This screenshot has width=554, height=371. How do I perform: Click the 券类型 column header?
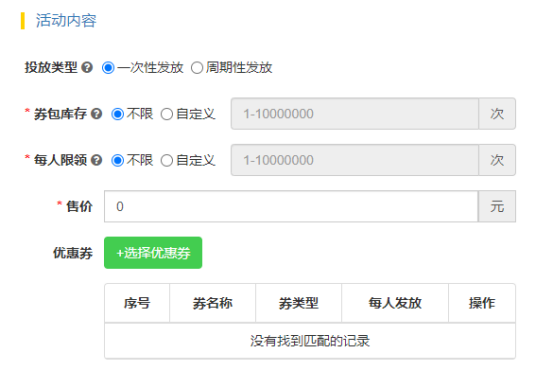(x=299, y=303)
